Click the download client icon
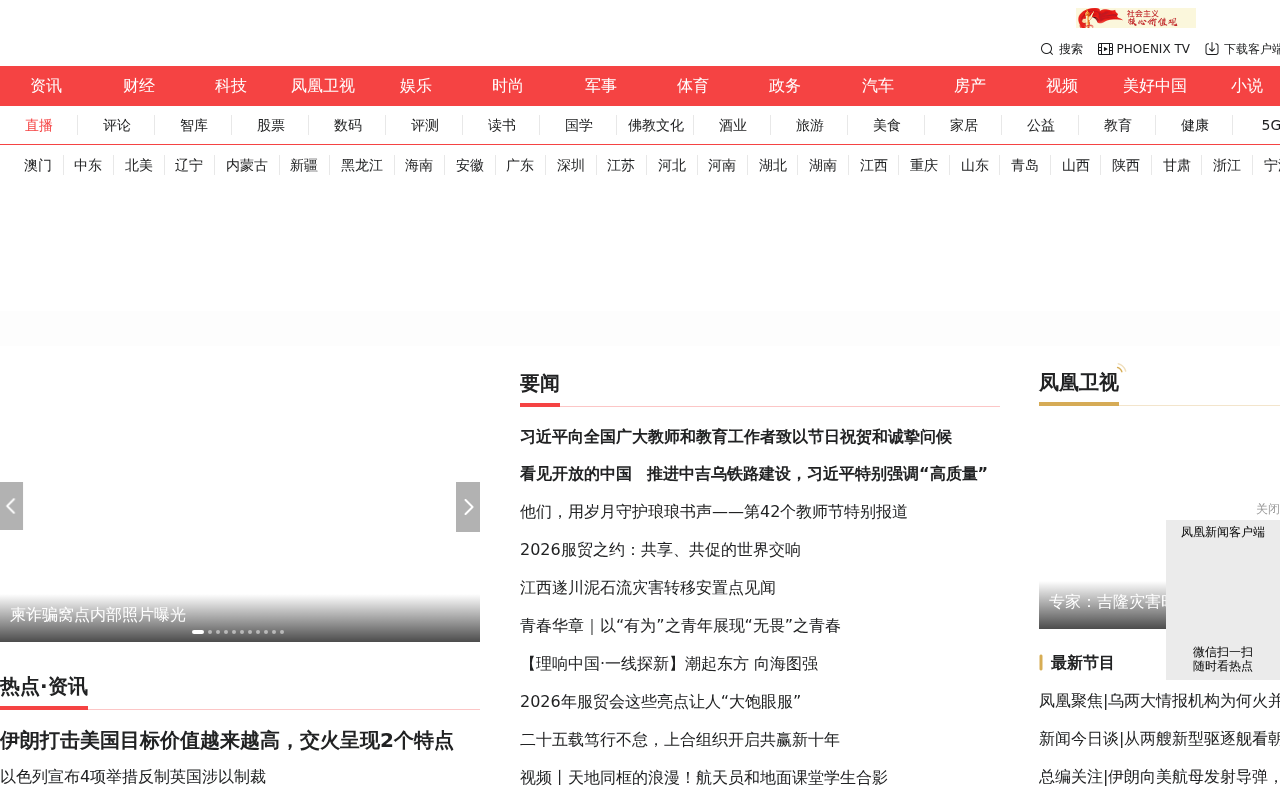The image size is (1280, 800). pyautogui.click(x=1212, y=49)
